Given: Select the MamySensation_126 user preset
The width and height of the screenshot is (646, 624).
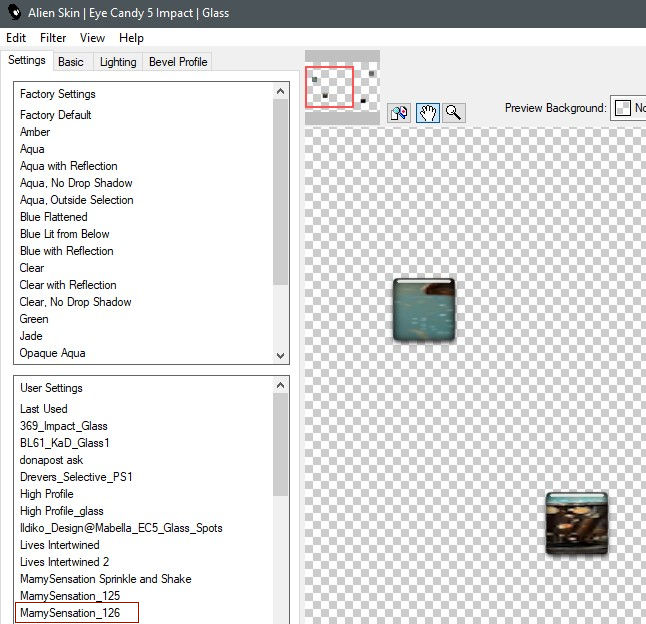Looking at the screenshot, I should pyautogui.click(x=70, y=612).
